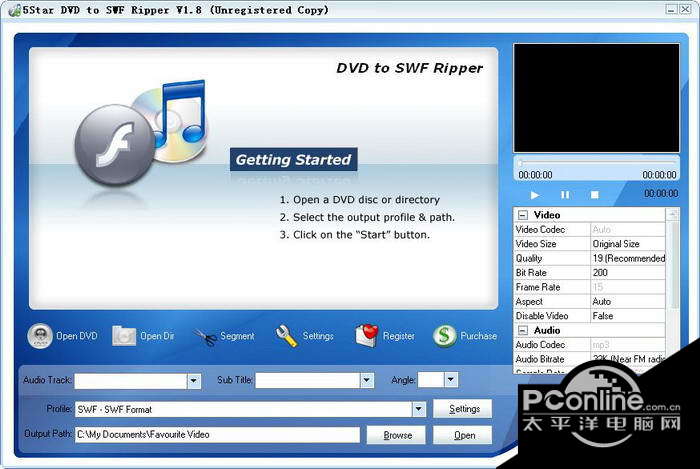Click the Settings button beside Profile
This screenshot has height=469, width=700.
463,409
